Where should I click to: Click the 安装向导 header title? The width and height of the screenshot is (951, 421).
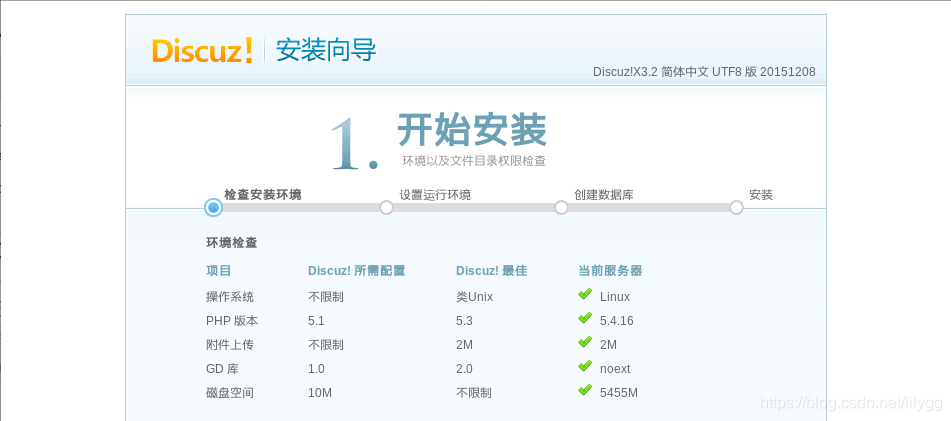tap(326, 50)
